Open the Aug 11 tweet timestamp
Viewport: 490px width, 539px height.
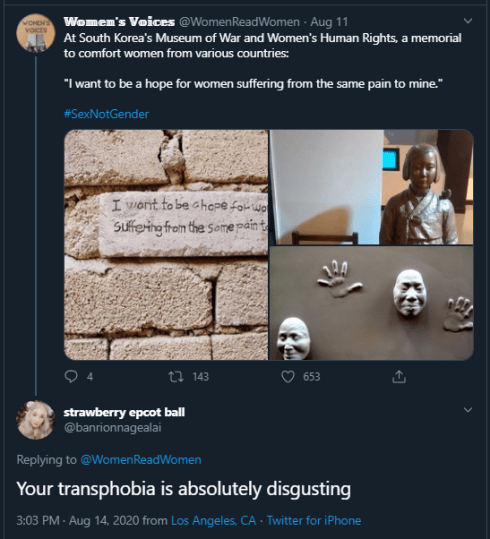pos(329,22)
